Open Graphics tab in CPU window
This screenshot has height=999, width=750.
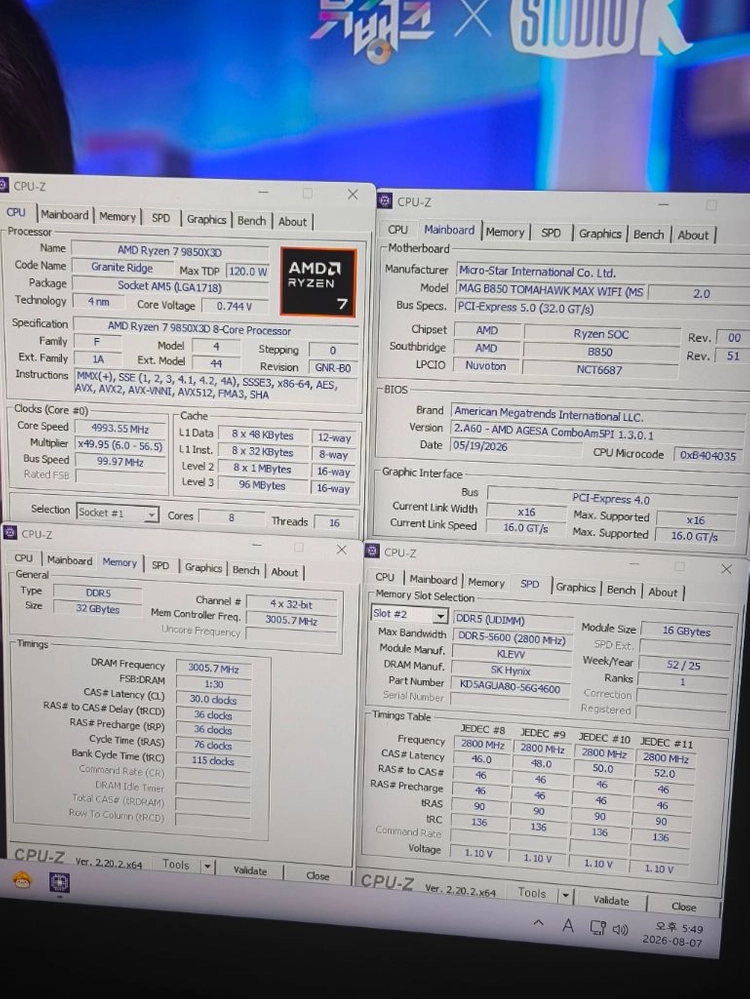tap(206, 219)
